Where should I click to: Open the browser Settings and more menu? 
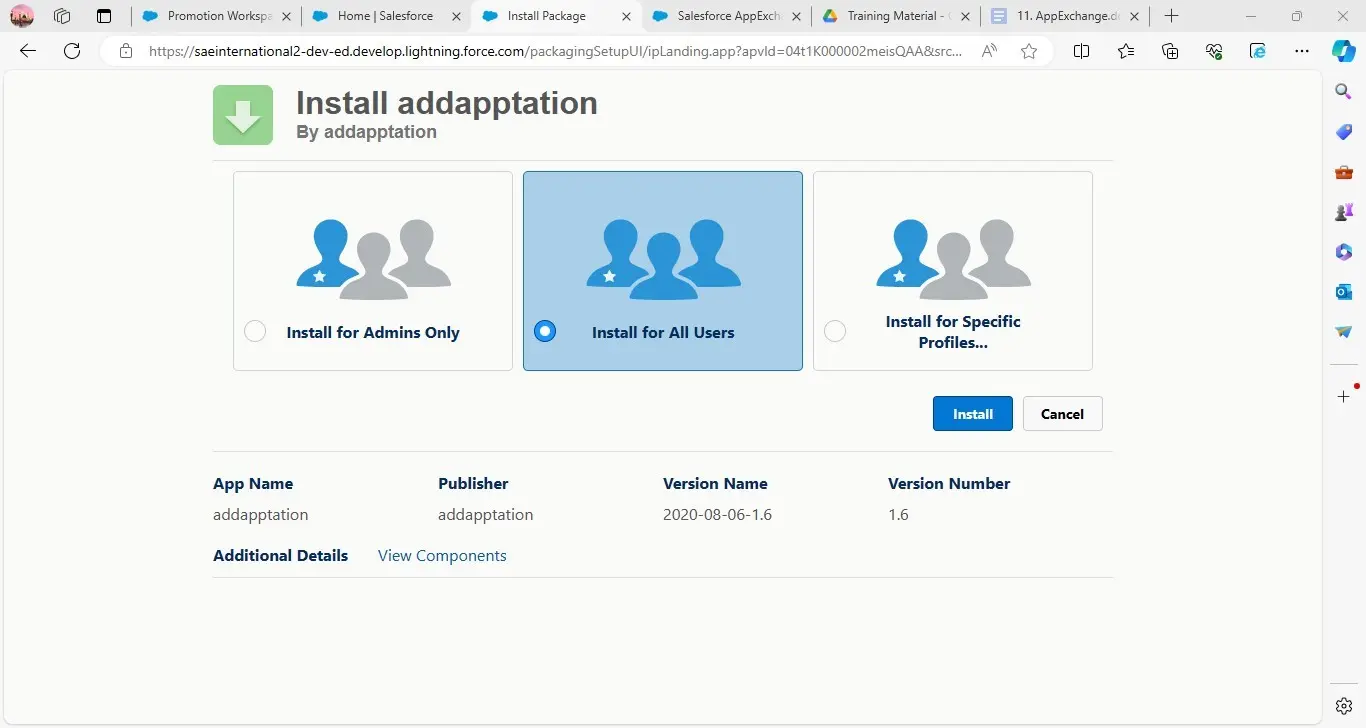coord(1301,52)
